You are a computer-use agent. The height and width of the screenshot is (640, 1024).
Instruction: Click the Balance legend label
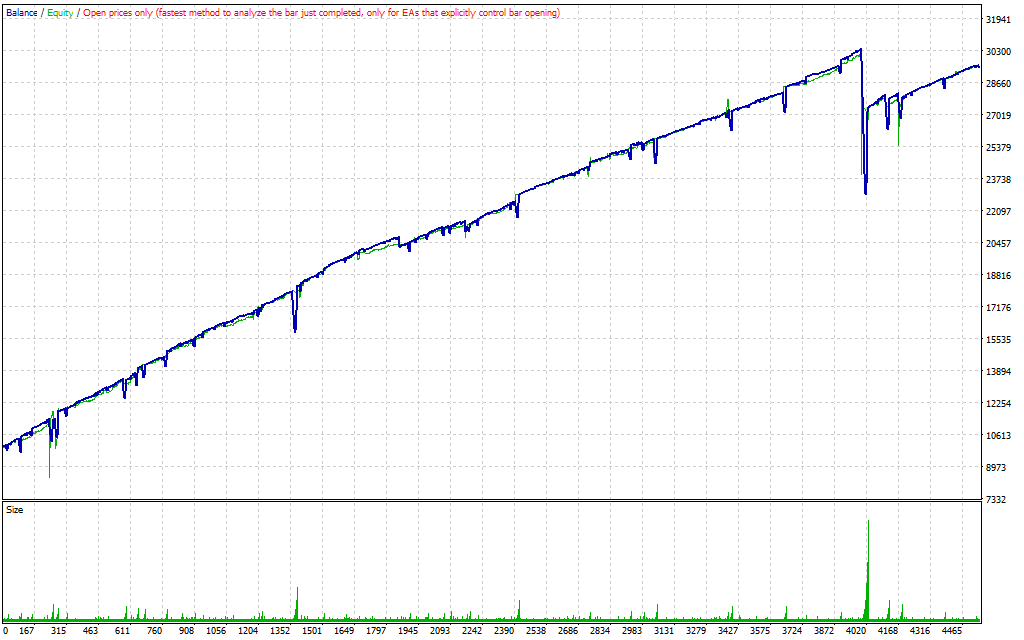point(21,13)
